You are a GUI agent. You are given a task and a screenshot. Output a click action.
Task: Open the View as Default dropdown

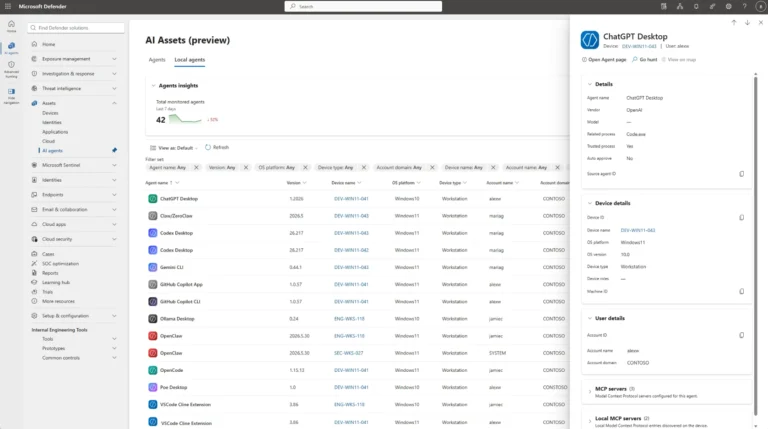click(174, 148)
